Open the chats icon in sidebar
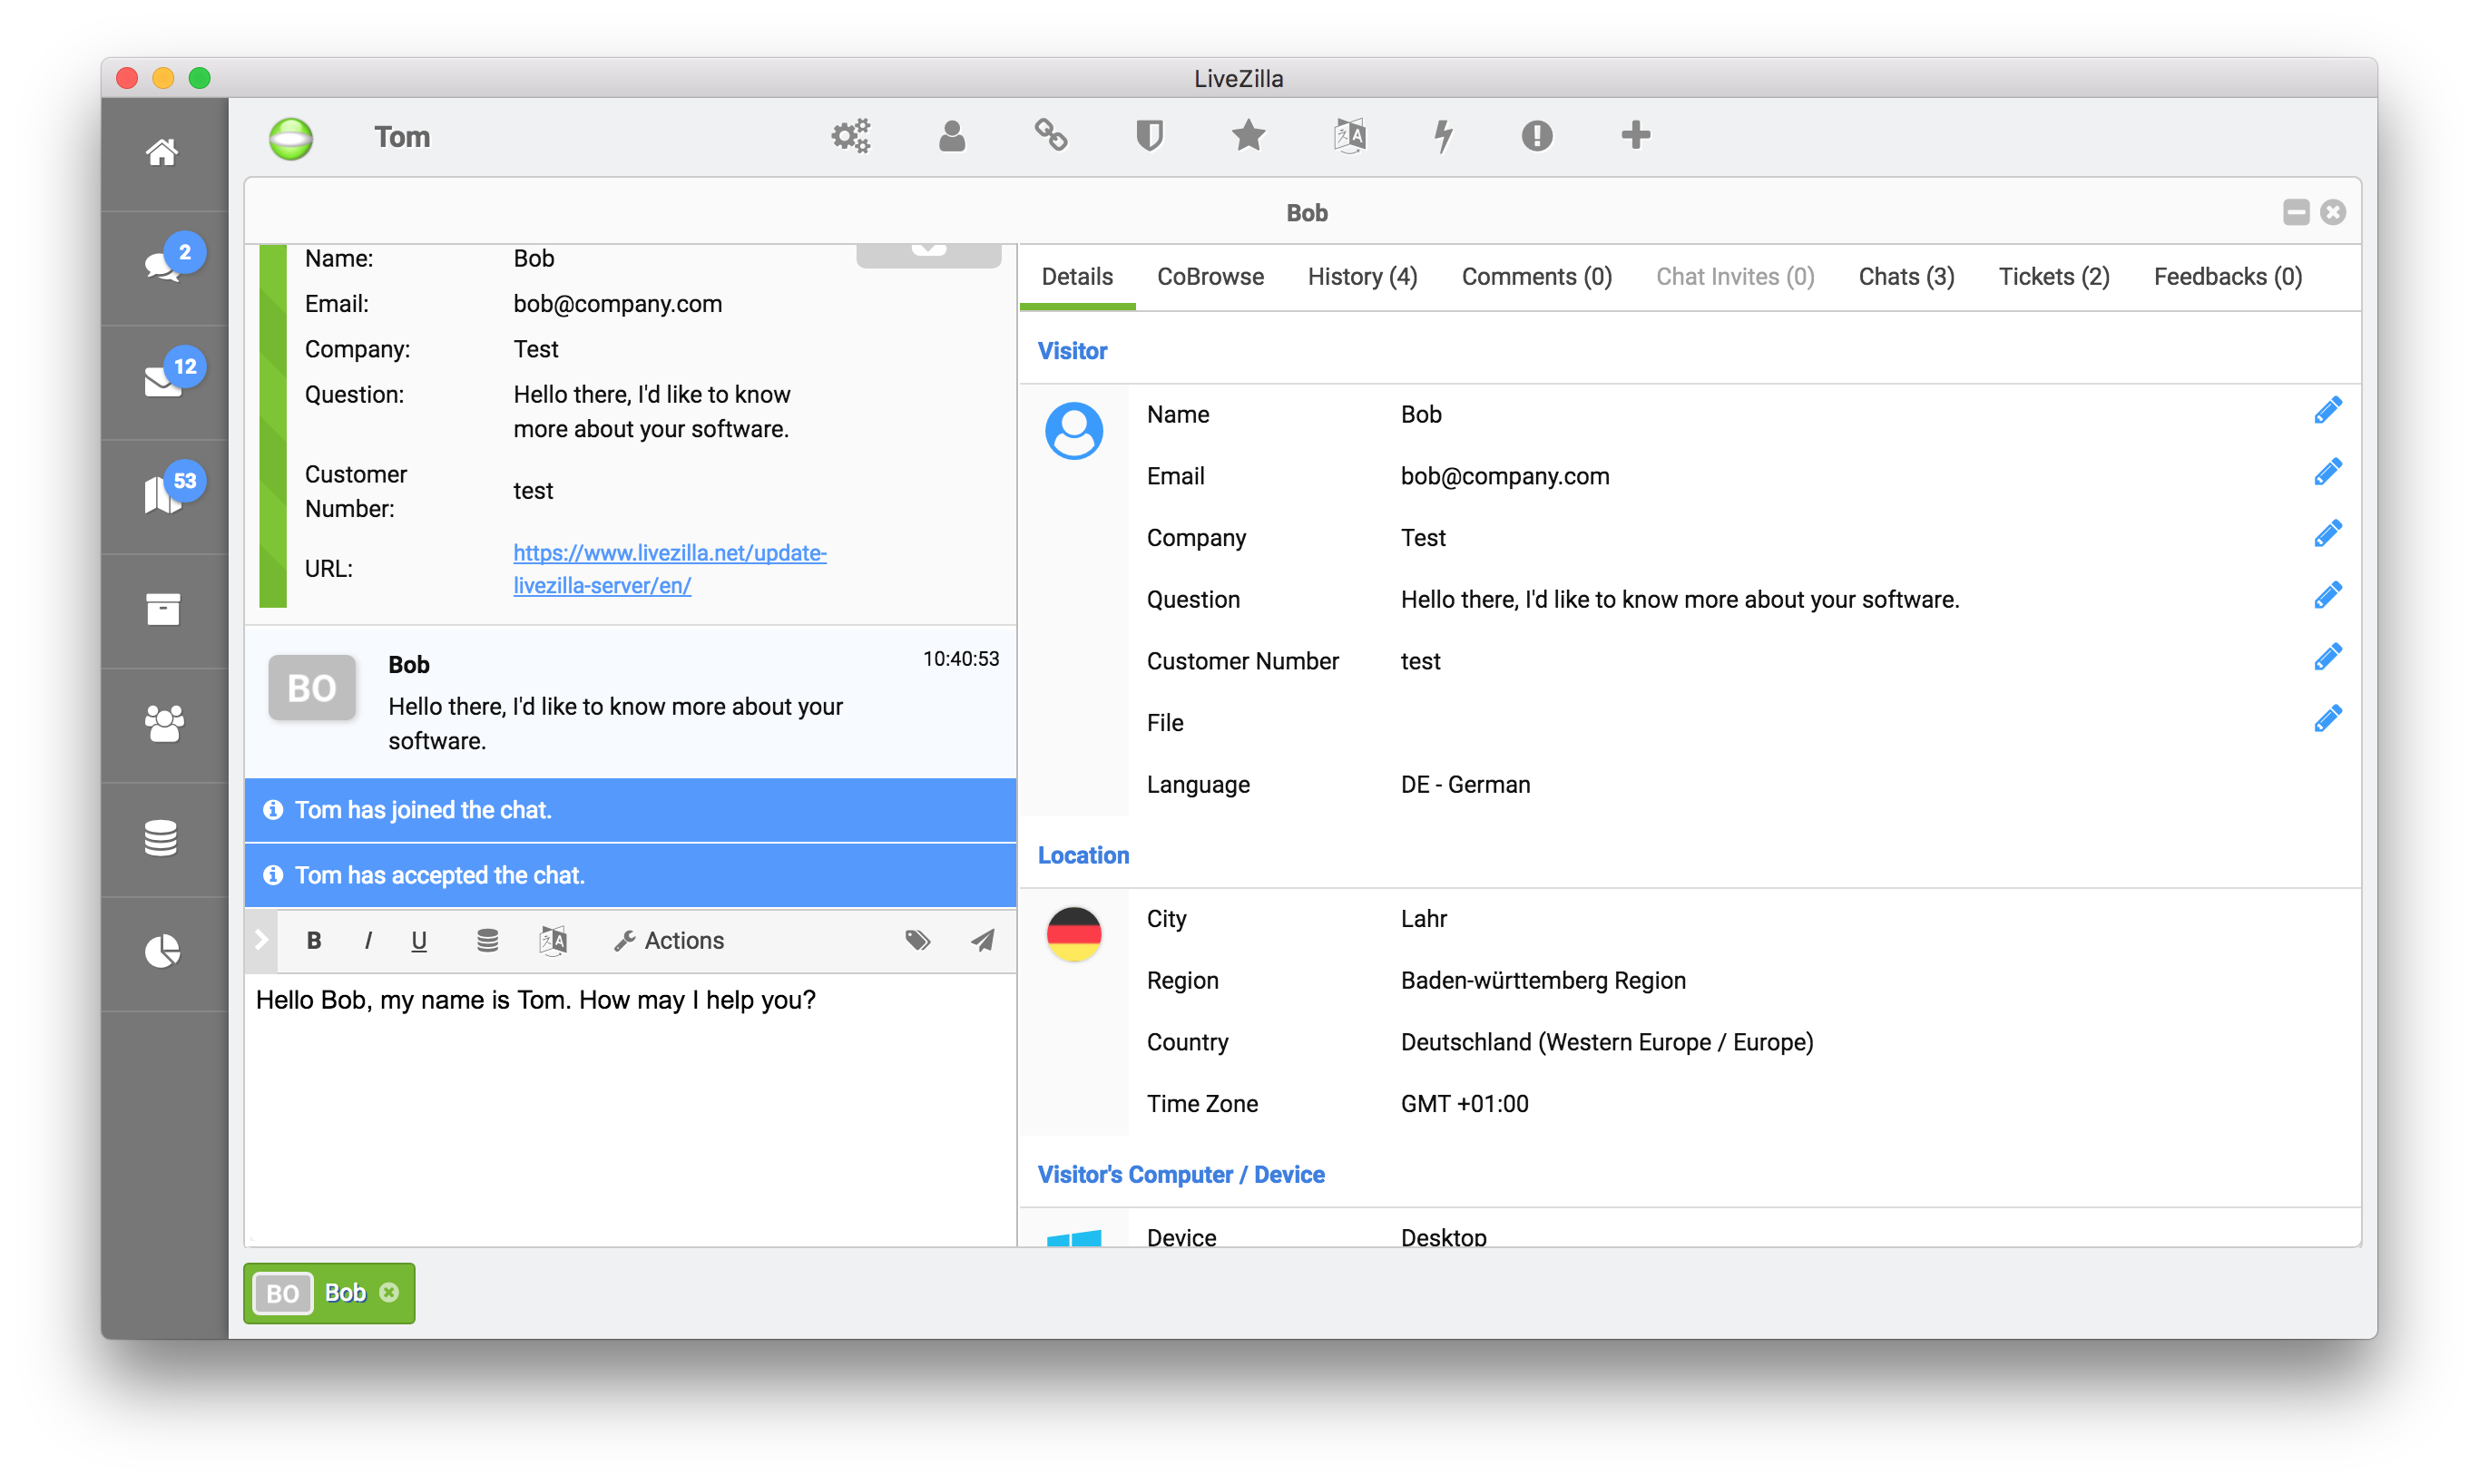 click(x=163, y=266)
